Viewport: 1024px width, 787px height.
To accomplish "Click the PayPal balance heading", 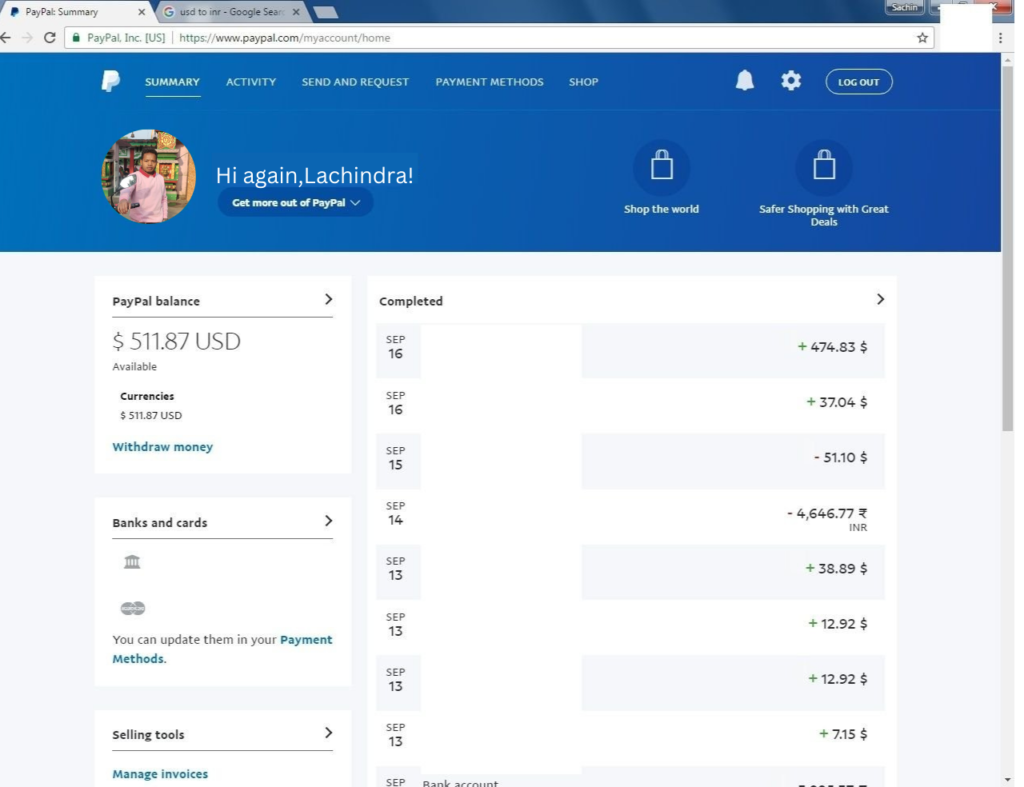I will click(156, 301).
